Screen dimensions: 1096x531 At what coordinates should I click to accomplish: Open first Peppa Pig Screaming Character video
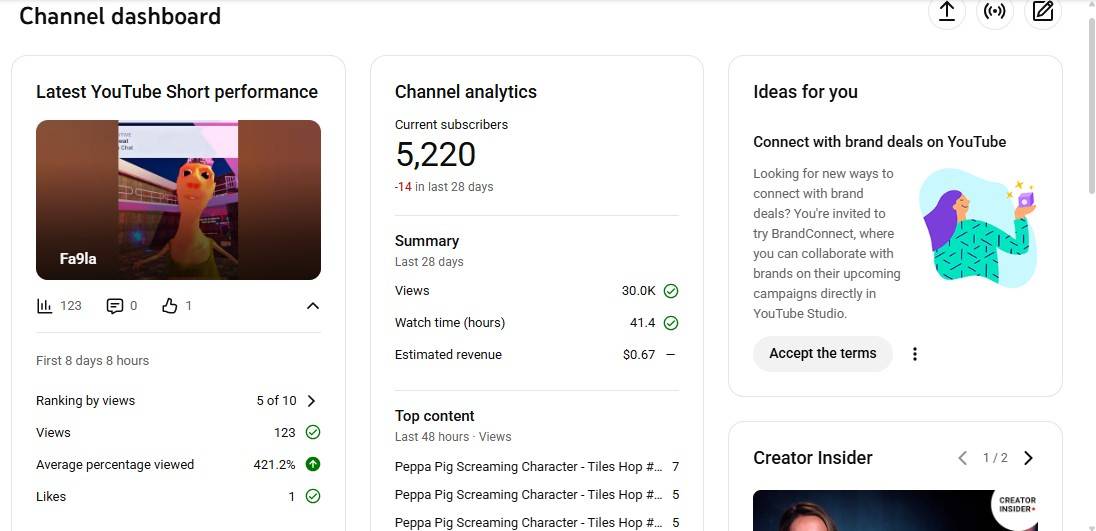528,467
